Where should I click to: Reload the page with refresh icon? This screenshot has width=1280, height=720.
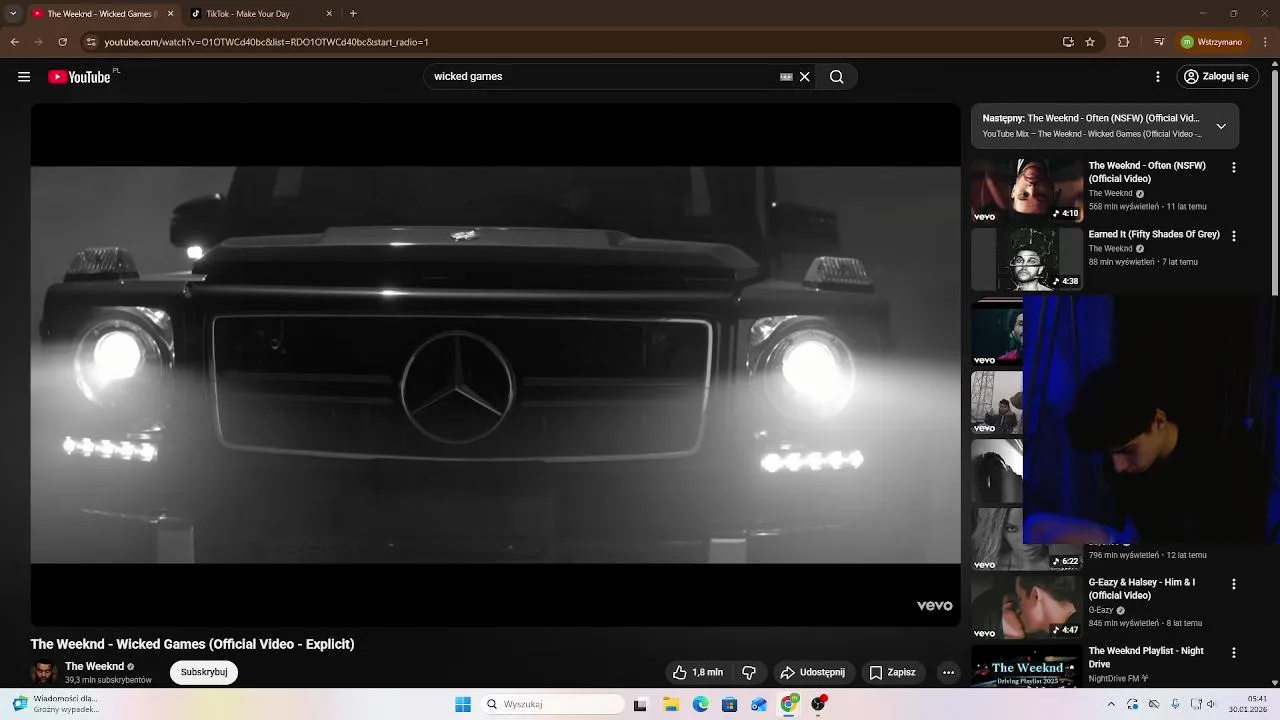(62, 42)
